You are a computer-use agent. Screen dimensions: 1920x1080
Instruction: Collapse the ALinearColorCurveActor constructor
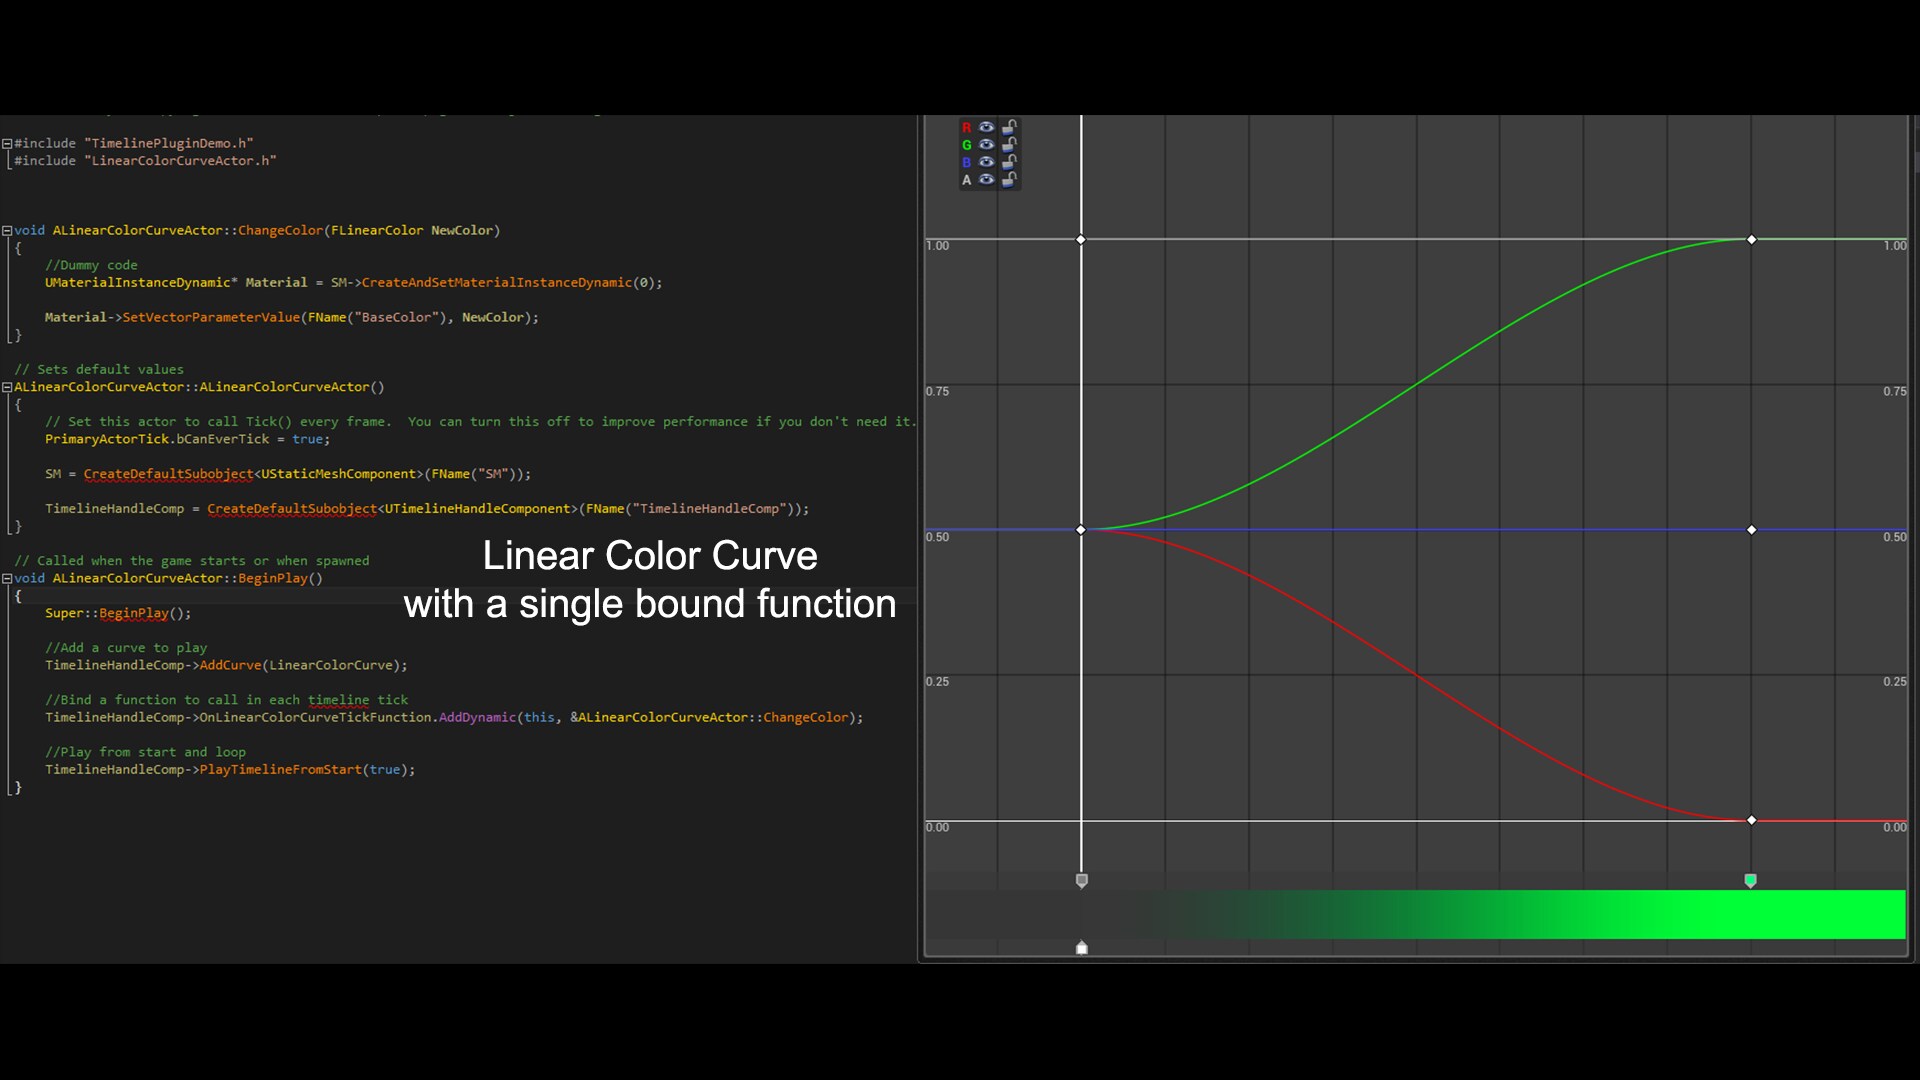(7, 387)
